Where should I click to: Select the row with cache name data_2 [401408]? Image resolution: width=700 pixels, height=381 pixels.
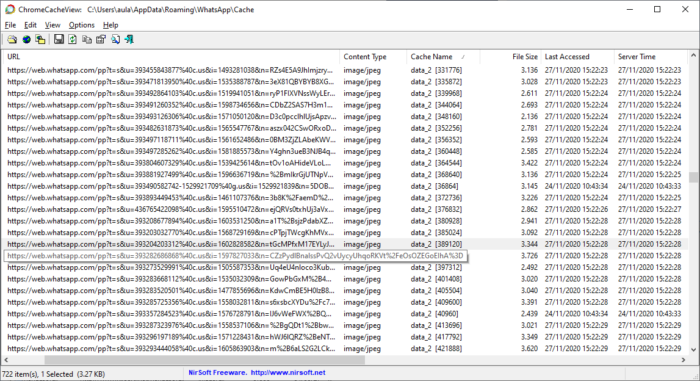[x=345, y=279]
